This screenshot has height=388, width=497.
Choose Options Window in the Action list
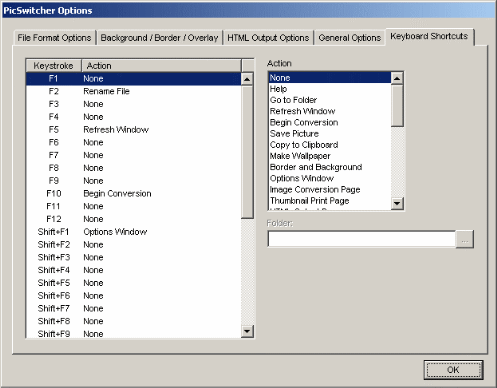tap(330, 178)
